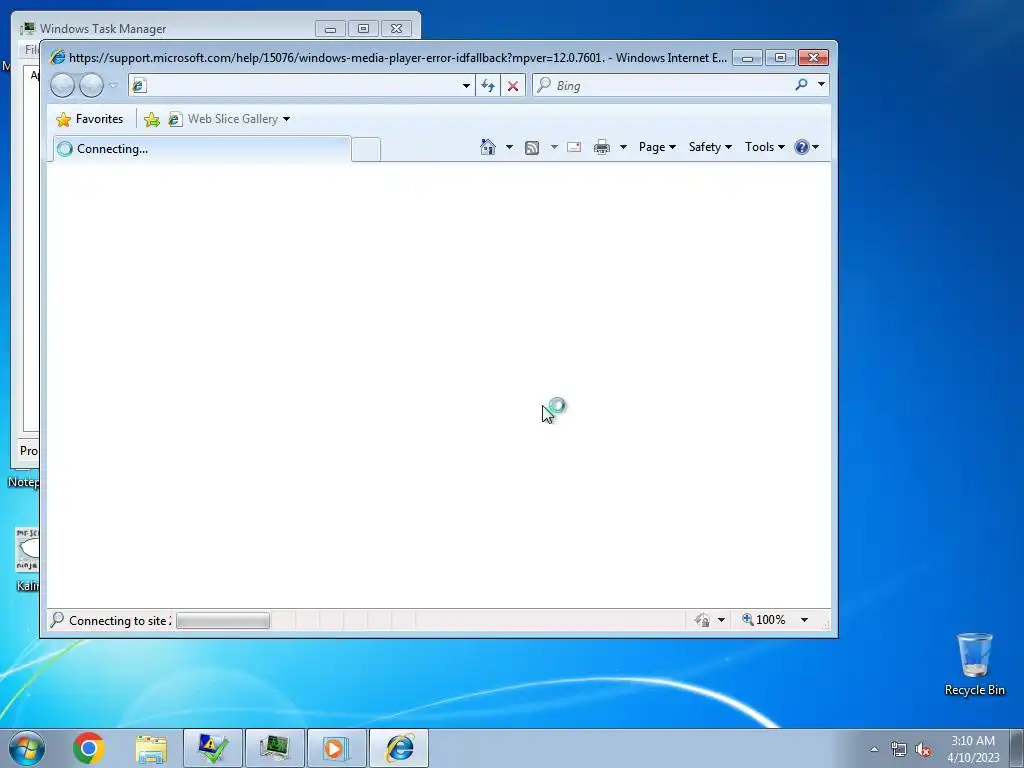
Task: Maximize the Windows Task Manager window
Action: point(364,29)
